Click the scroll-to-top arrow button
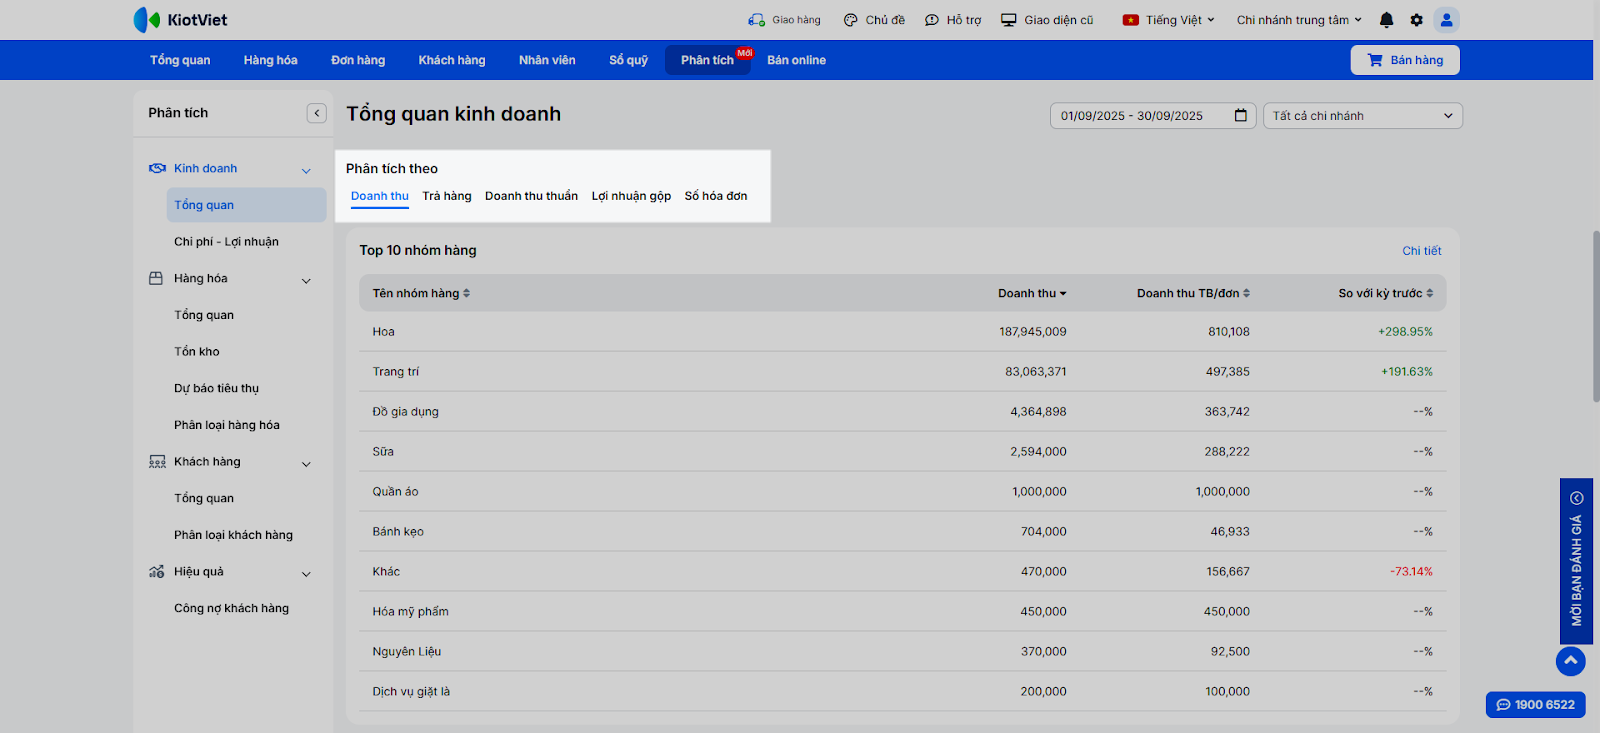 (x=1571, y=661)
